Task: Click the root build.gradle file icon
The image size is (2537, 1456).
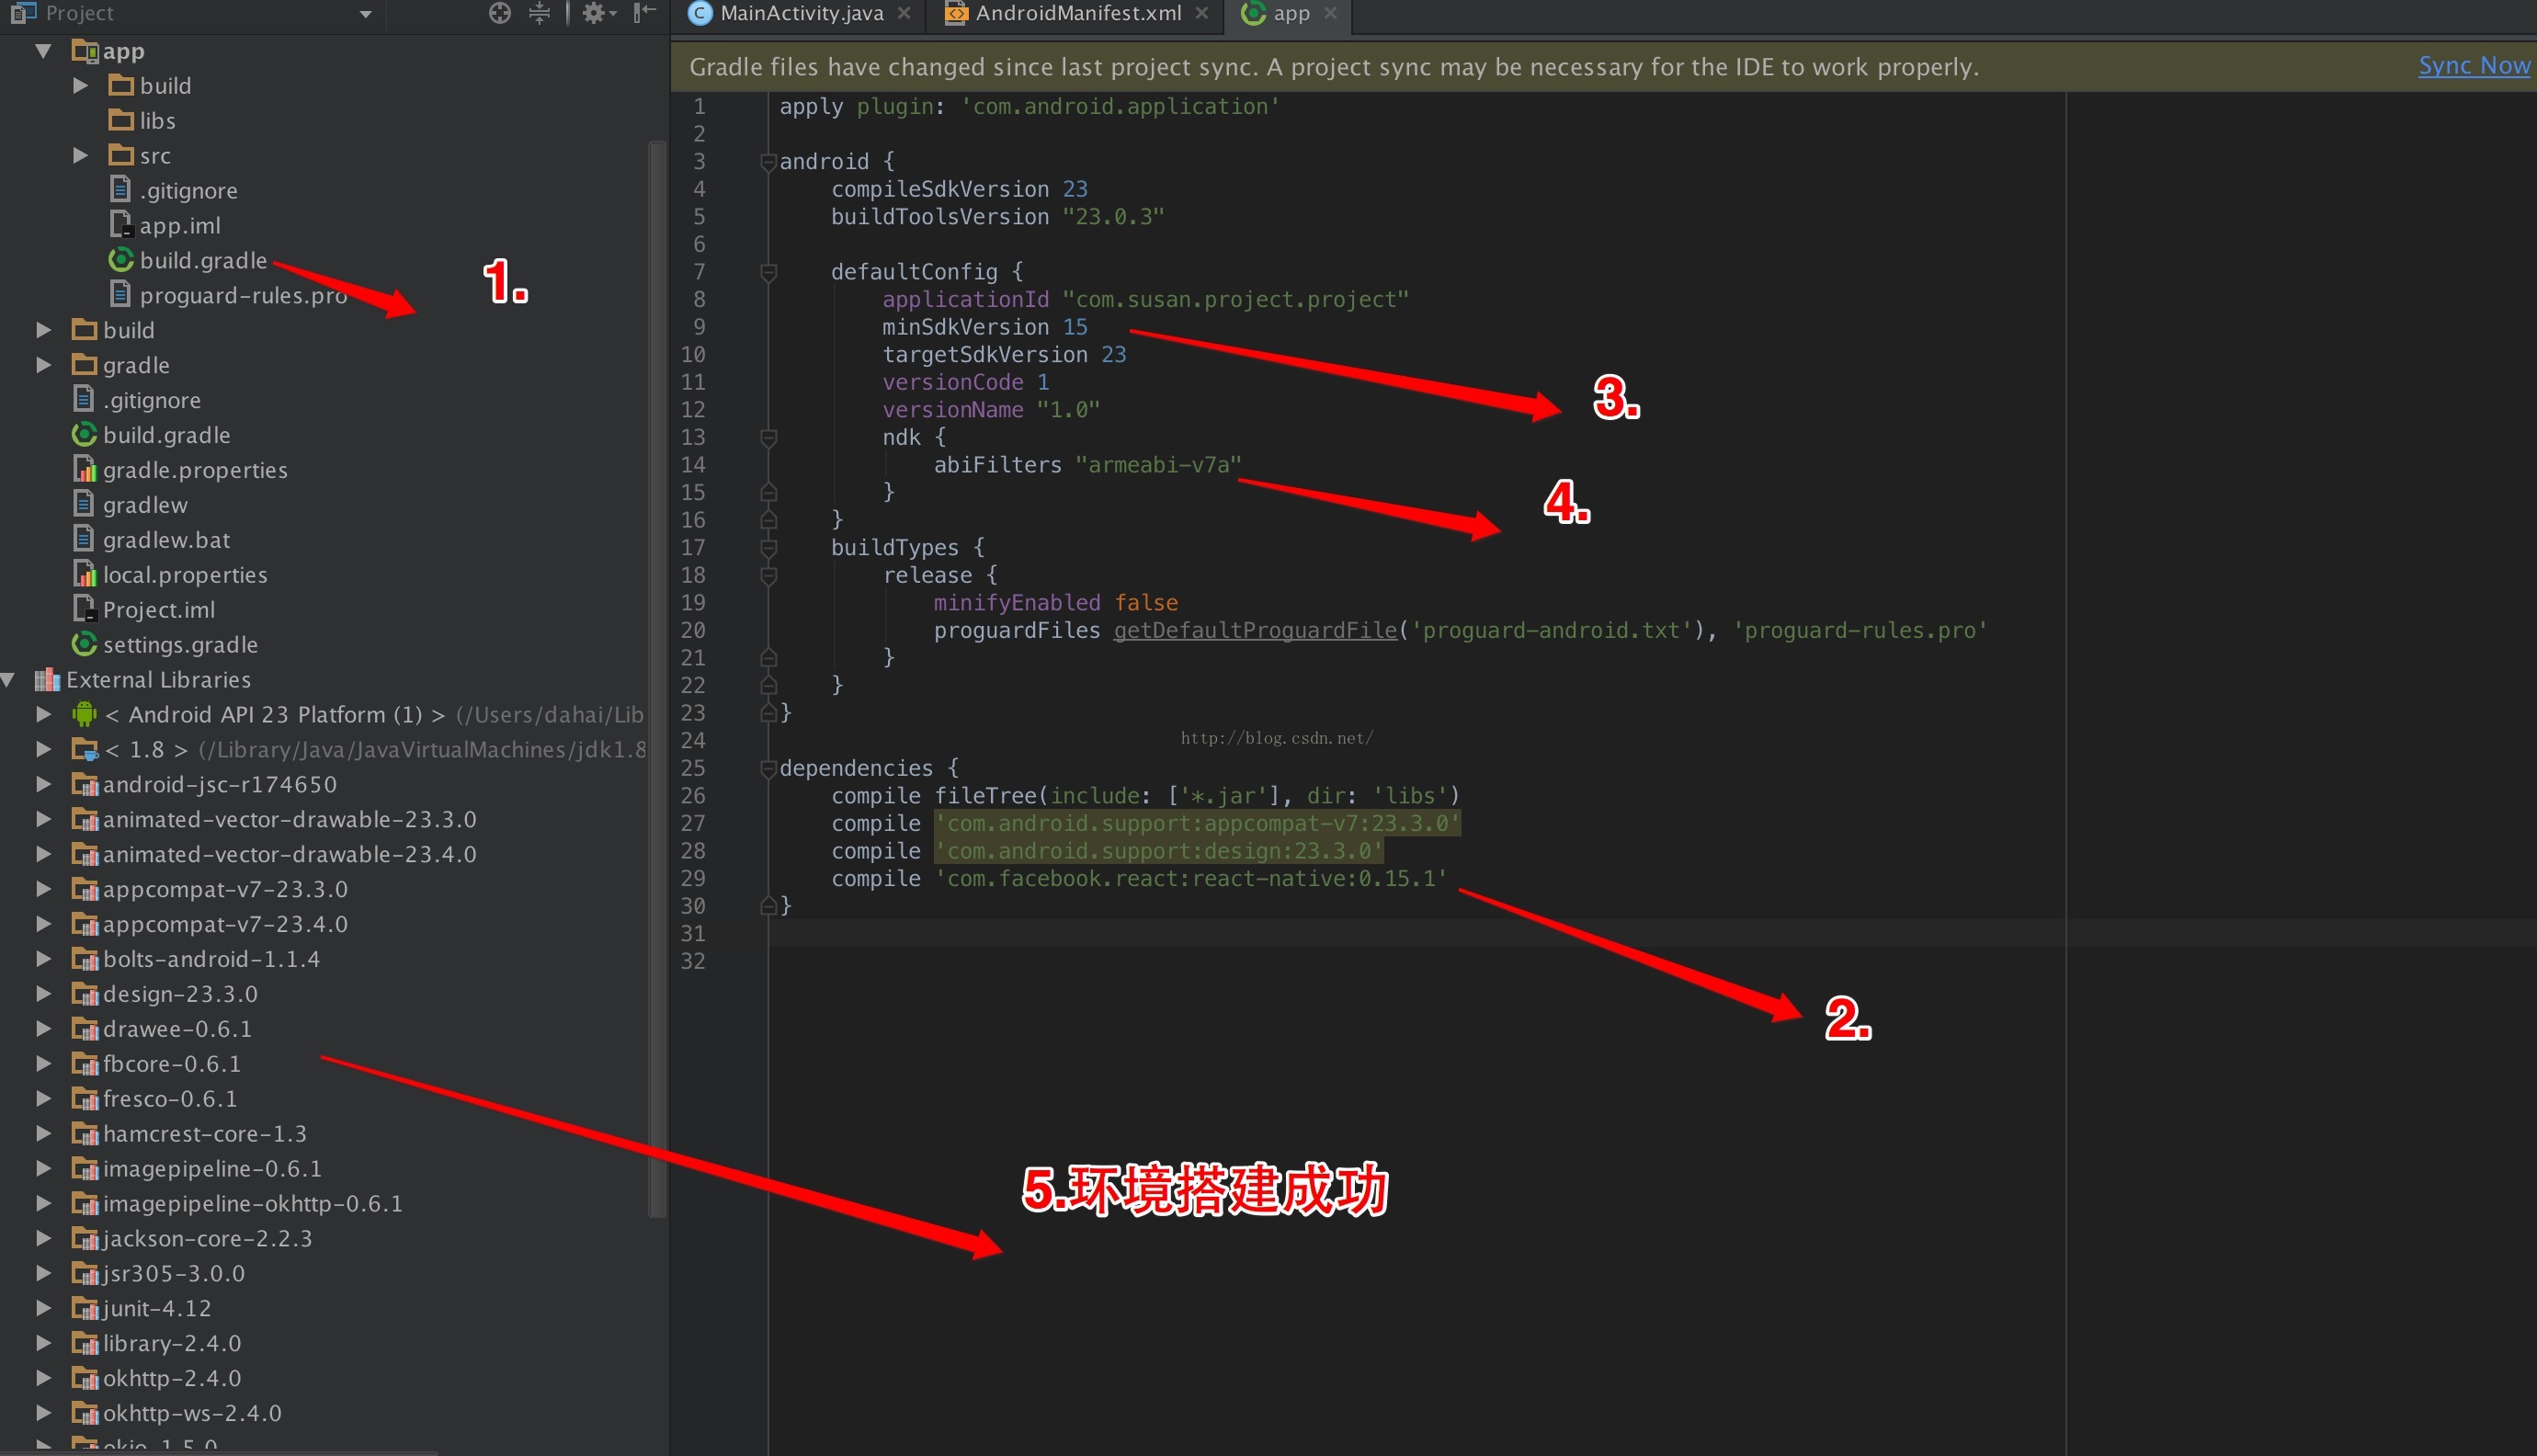Action: pos(85,435)
